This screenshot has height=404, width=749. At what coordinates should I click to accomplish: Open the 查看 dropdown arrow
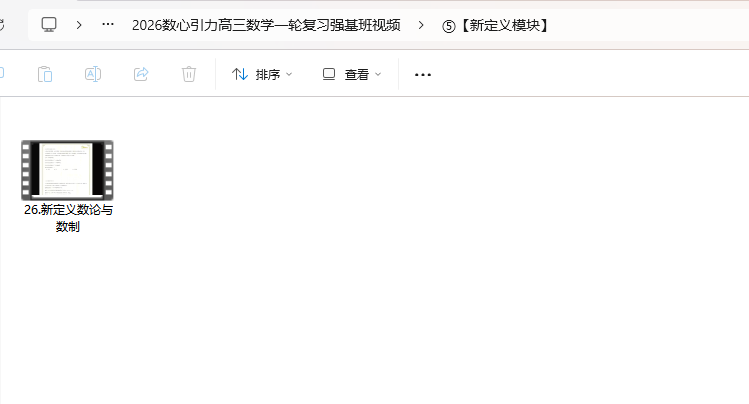pyautogui.click(x=378, y=74)
